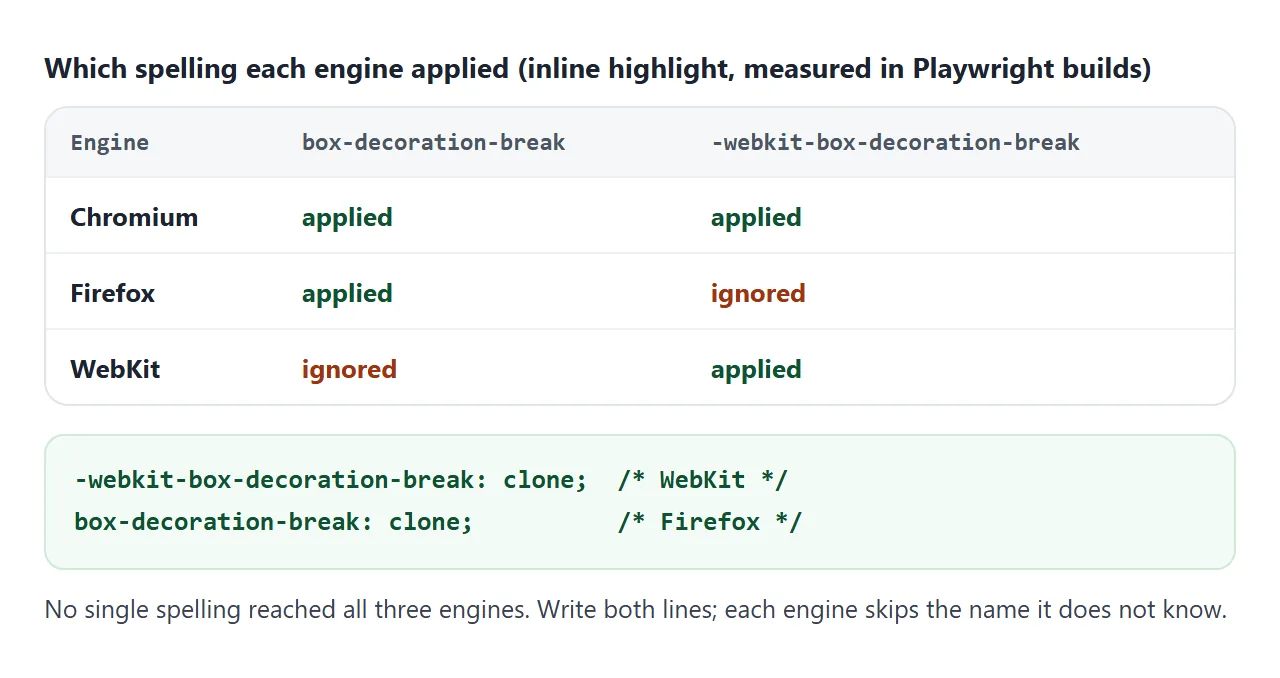
Task: Click the "box-decoration-break: clone;" code line
Action: pos(274,522)
